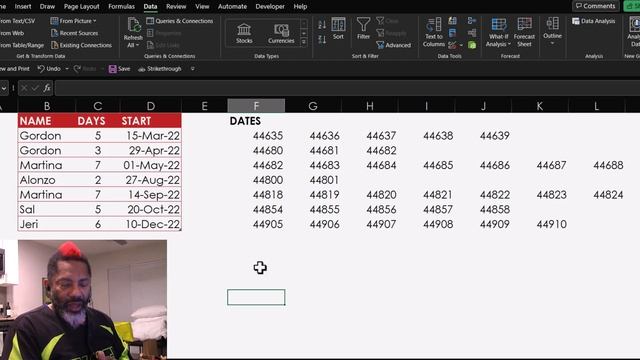Click the From Web button

click(12, 33)
